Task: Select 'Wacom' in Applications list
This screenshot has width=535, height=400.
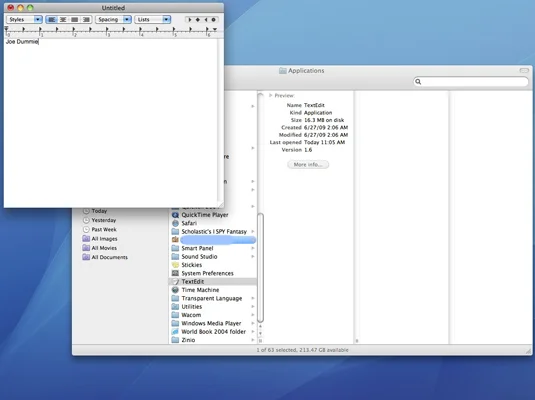Action: [x=191, y=315]
